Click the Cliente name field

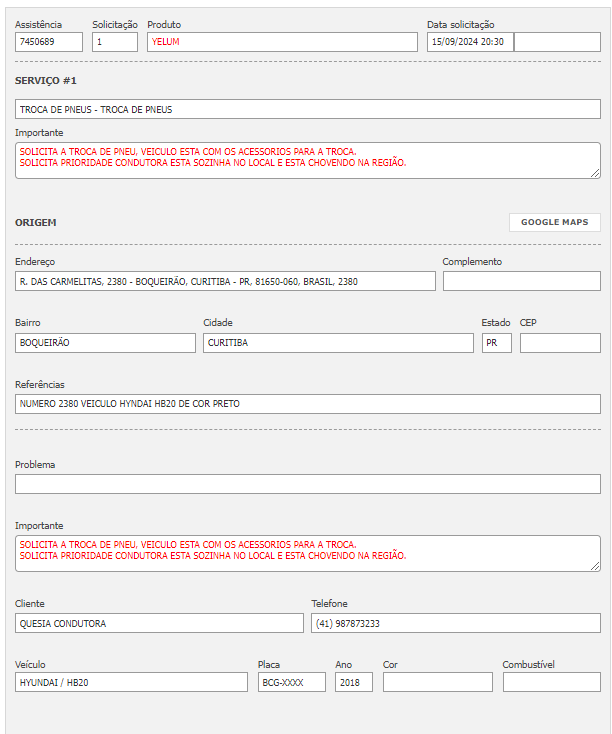point(159,623)
